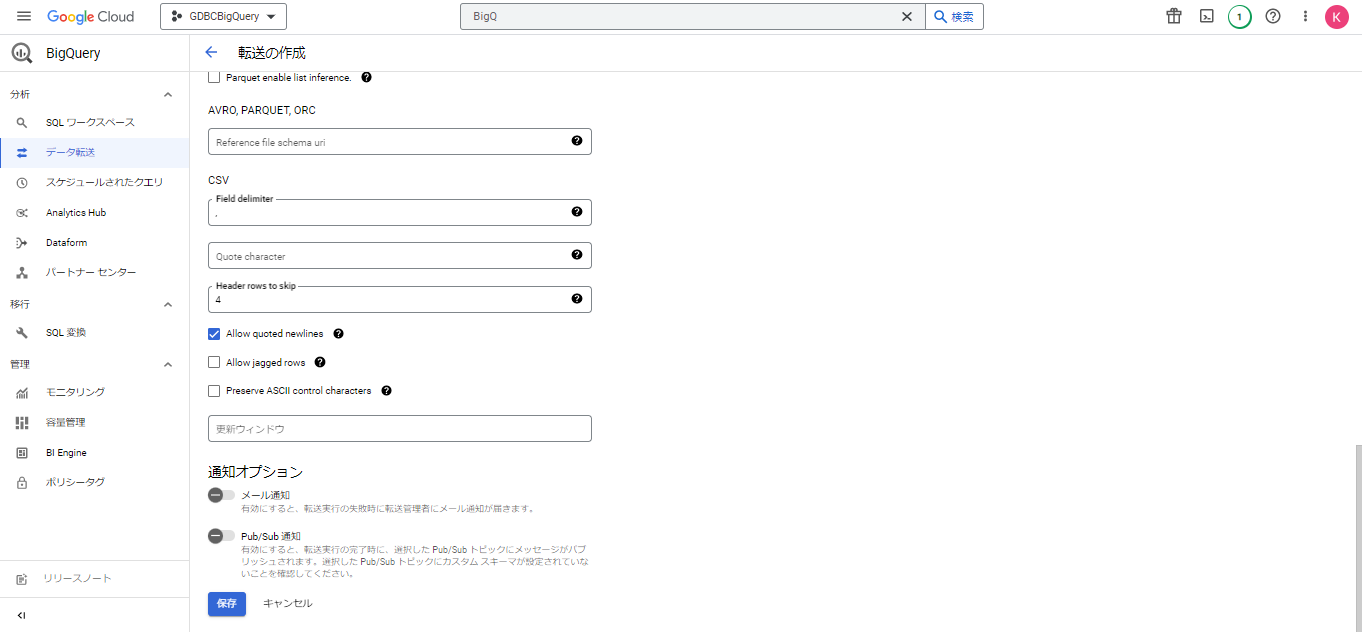Uncheck Allow quoted newlines checkbox

click(x=214, y=334)
